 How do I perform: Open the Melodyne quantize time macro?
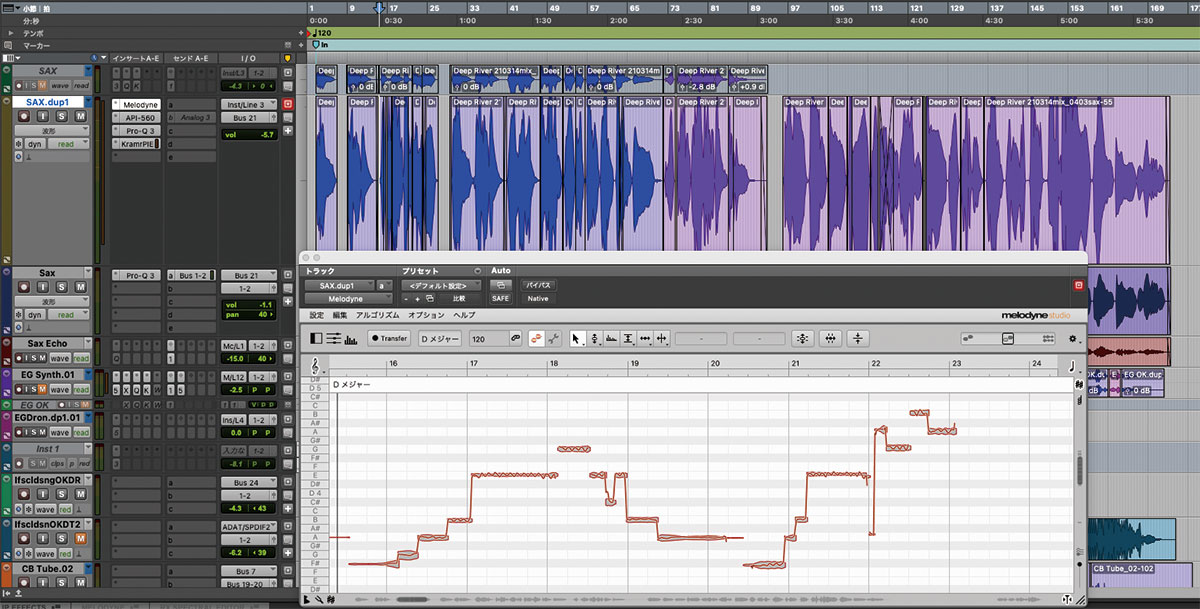point(830,339)
